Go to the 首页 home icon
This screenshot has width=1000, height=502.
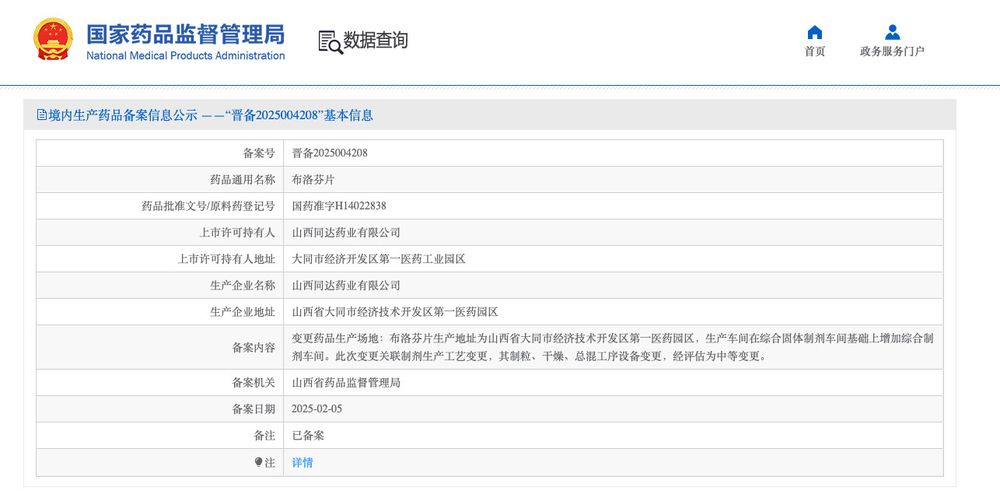click(x=814, y=32)
